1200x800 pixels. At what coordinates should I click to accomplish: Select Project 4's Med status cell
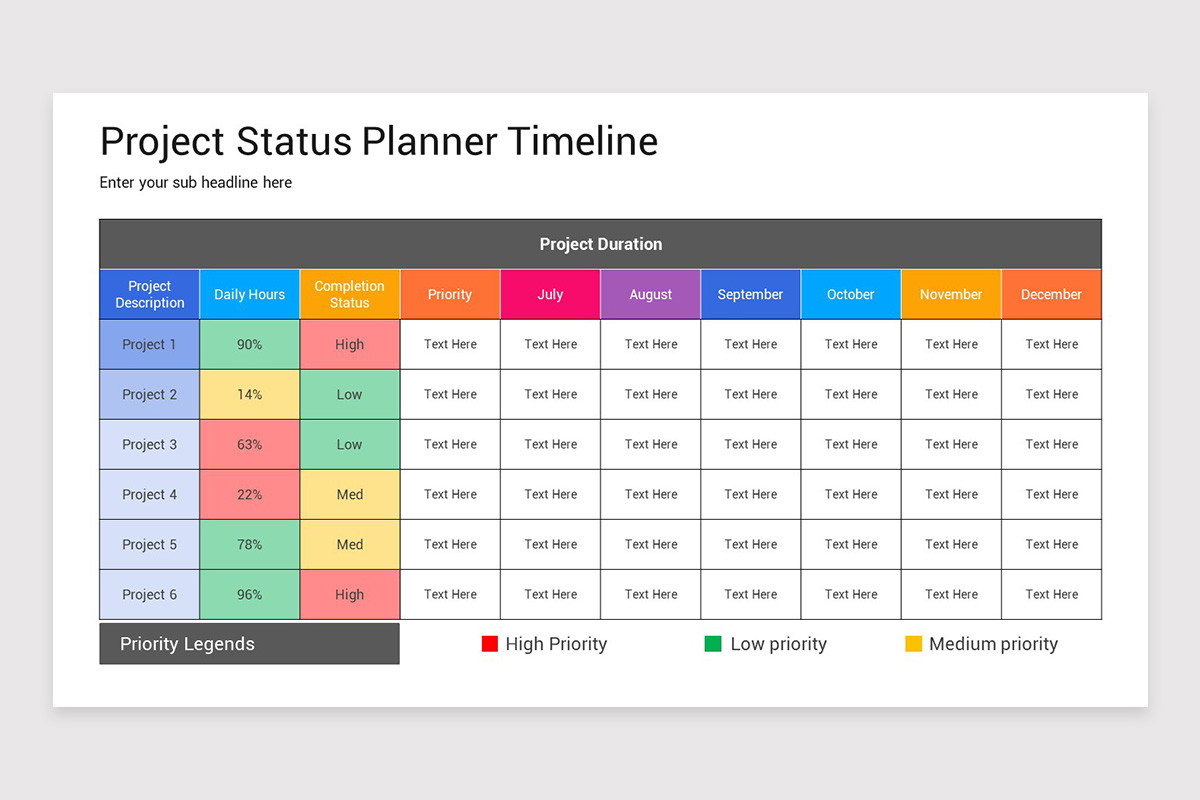[x=350, y=494]
